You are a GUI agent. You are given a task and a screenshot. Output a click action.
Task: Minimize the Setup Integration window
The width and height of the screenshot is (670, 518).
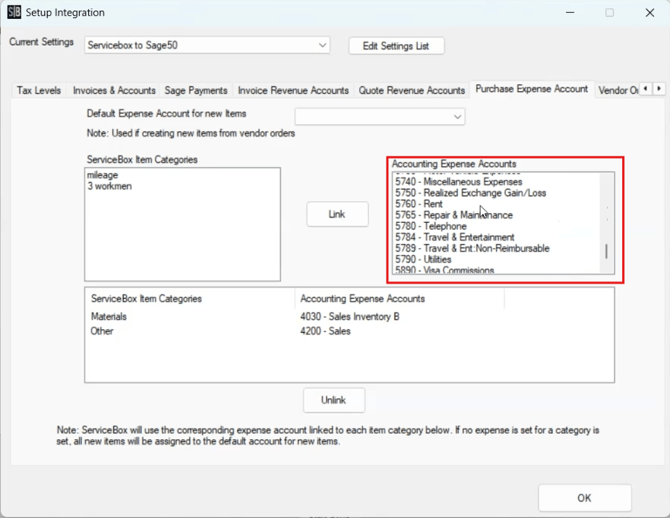click(570, 12)
